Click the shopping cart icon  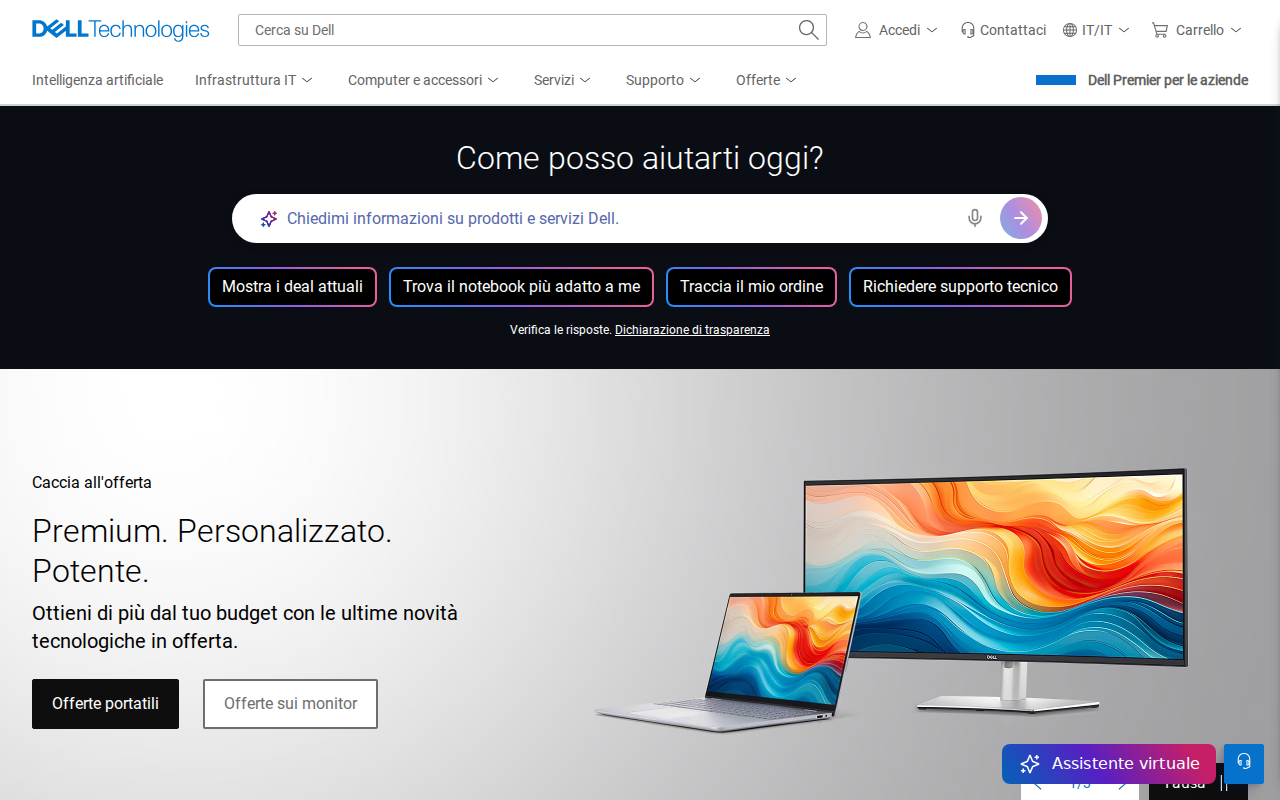tap(1160, 30)
